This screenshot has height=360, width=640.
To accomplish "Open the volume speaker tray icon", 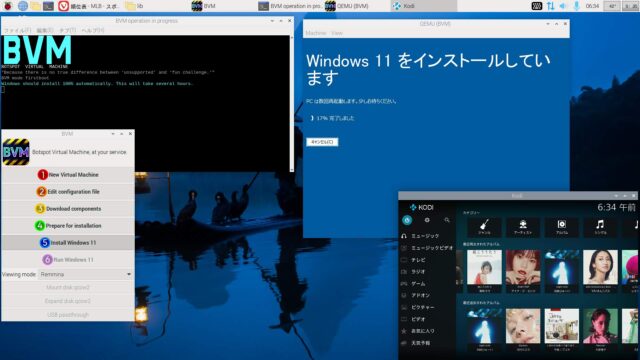I will pos(563,6).
